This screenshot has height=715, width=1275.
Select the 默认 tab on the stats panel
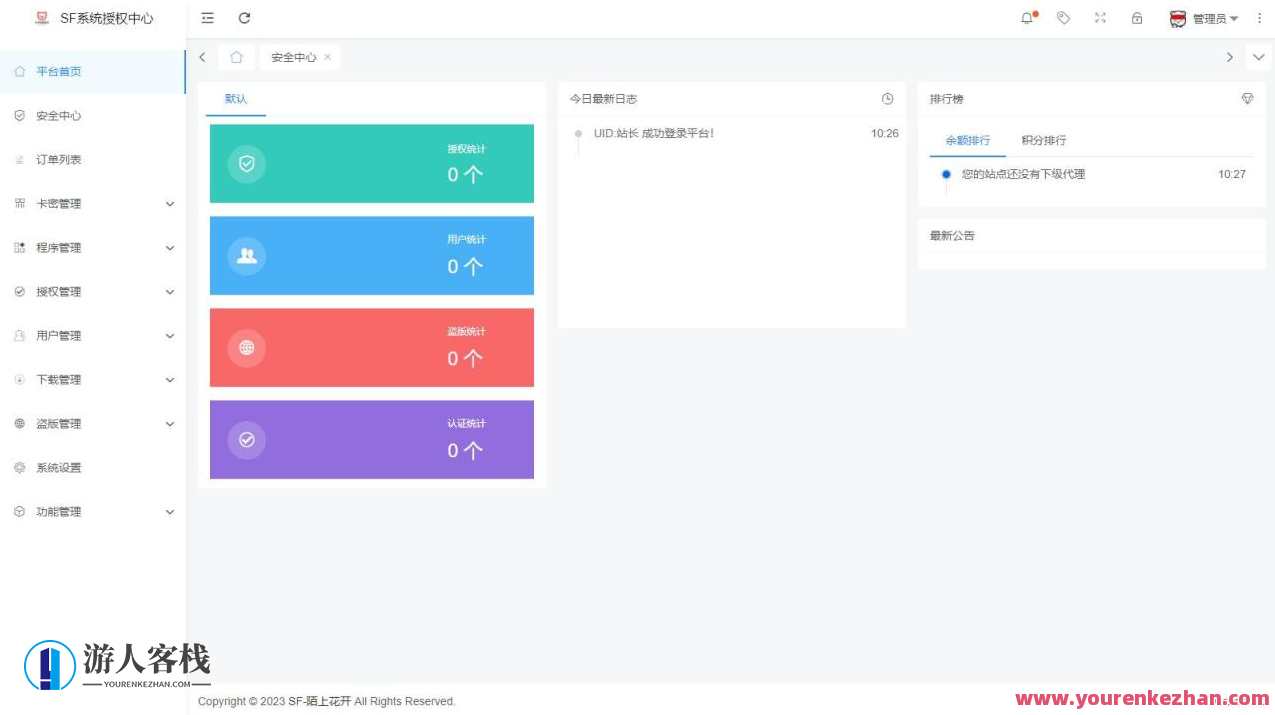click(x=235, y=98)
